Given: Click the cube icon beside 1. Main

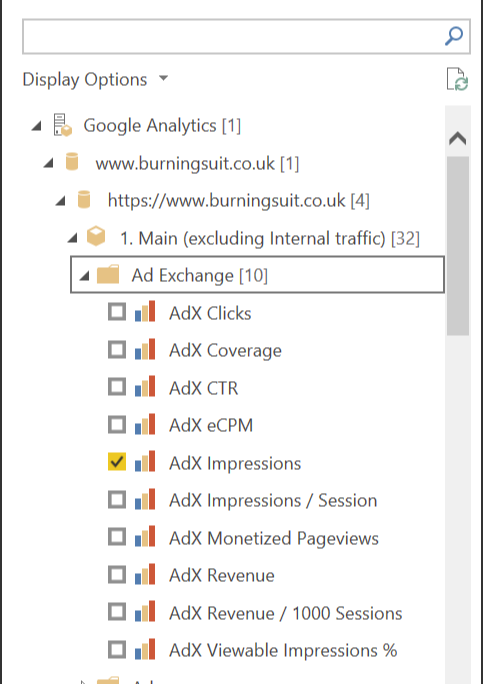Looking at the screenshot, I should coord(96,236).
